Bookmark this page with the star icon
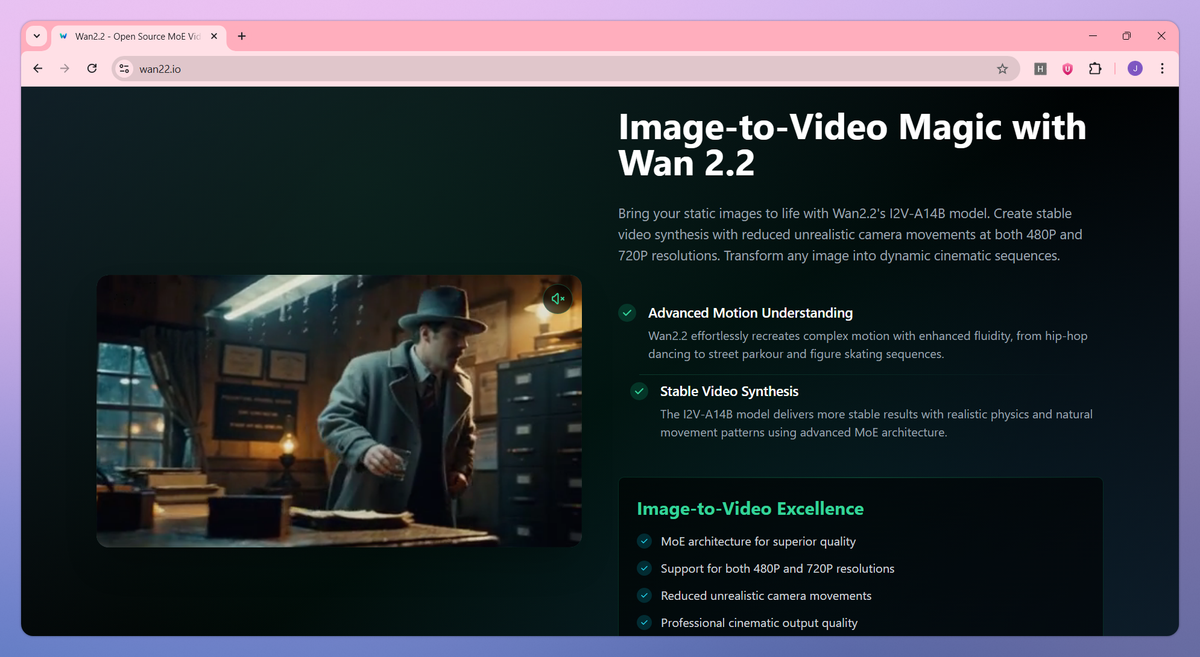Image resolution: width=1200 pixels, height=657 pixels. pos(1002,69)
